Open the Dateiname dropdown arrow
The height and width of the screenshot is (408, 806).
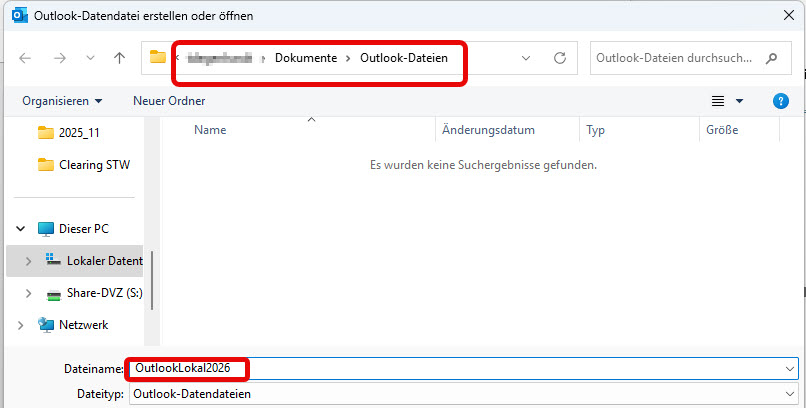[790, 369]
